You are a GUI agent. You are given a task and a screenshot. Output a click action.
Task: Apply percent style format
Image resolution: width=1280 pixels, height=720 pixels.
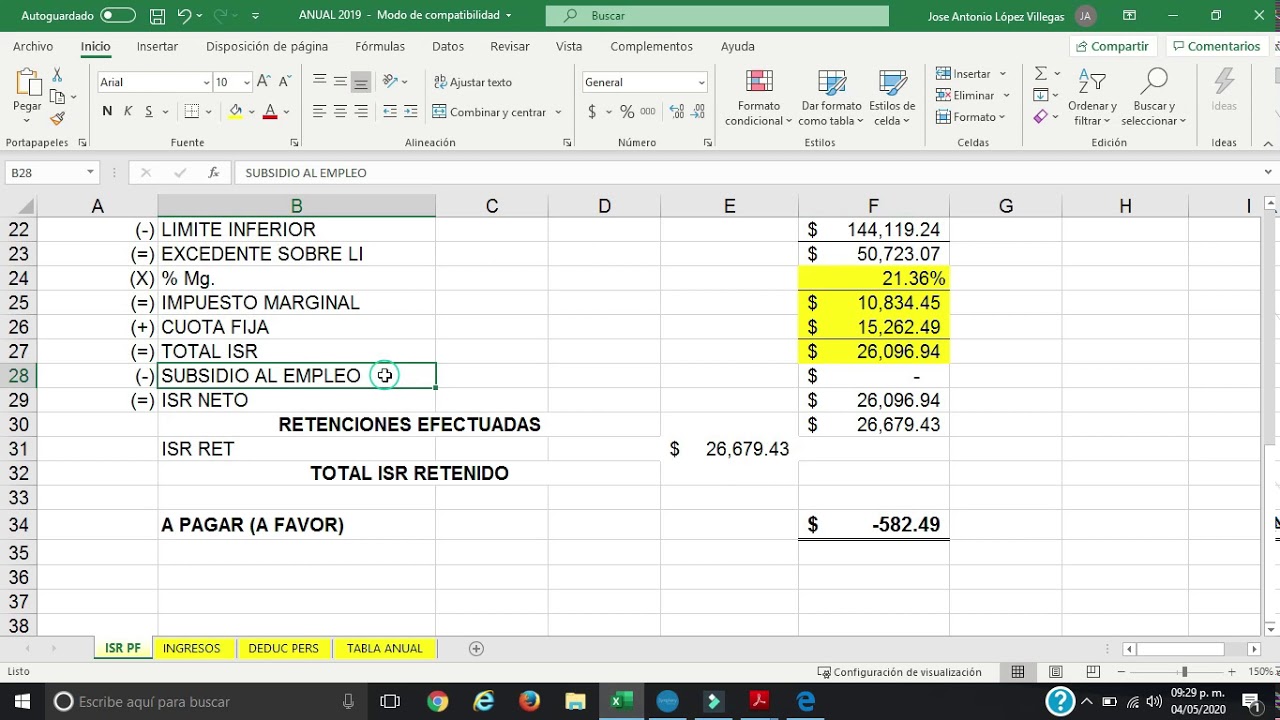[627, 112]
